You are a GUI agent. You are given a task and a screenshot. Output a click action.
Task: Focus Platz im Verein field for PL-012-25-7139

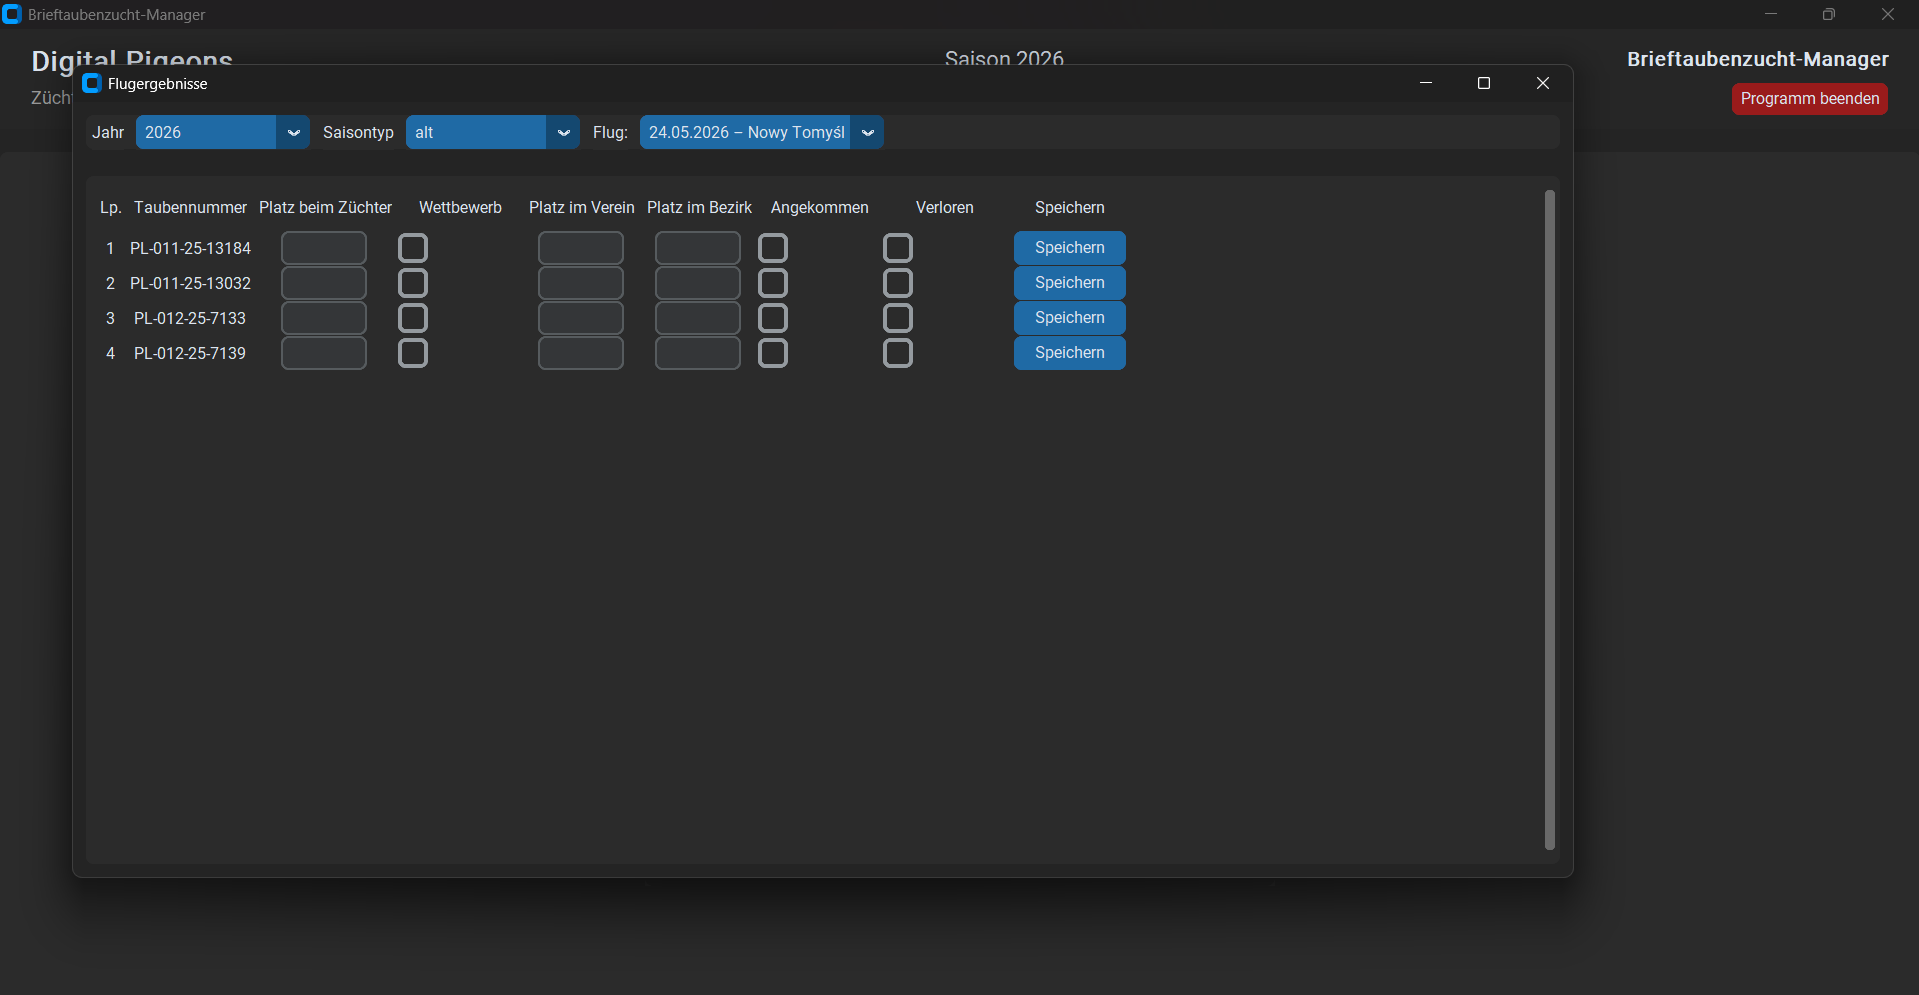point(581,353)
